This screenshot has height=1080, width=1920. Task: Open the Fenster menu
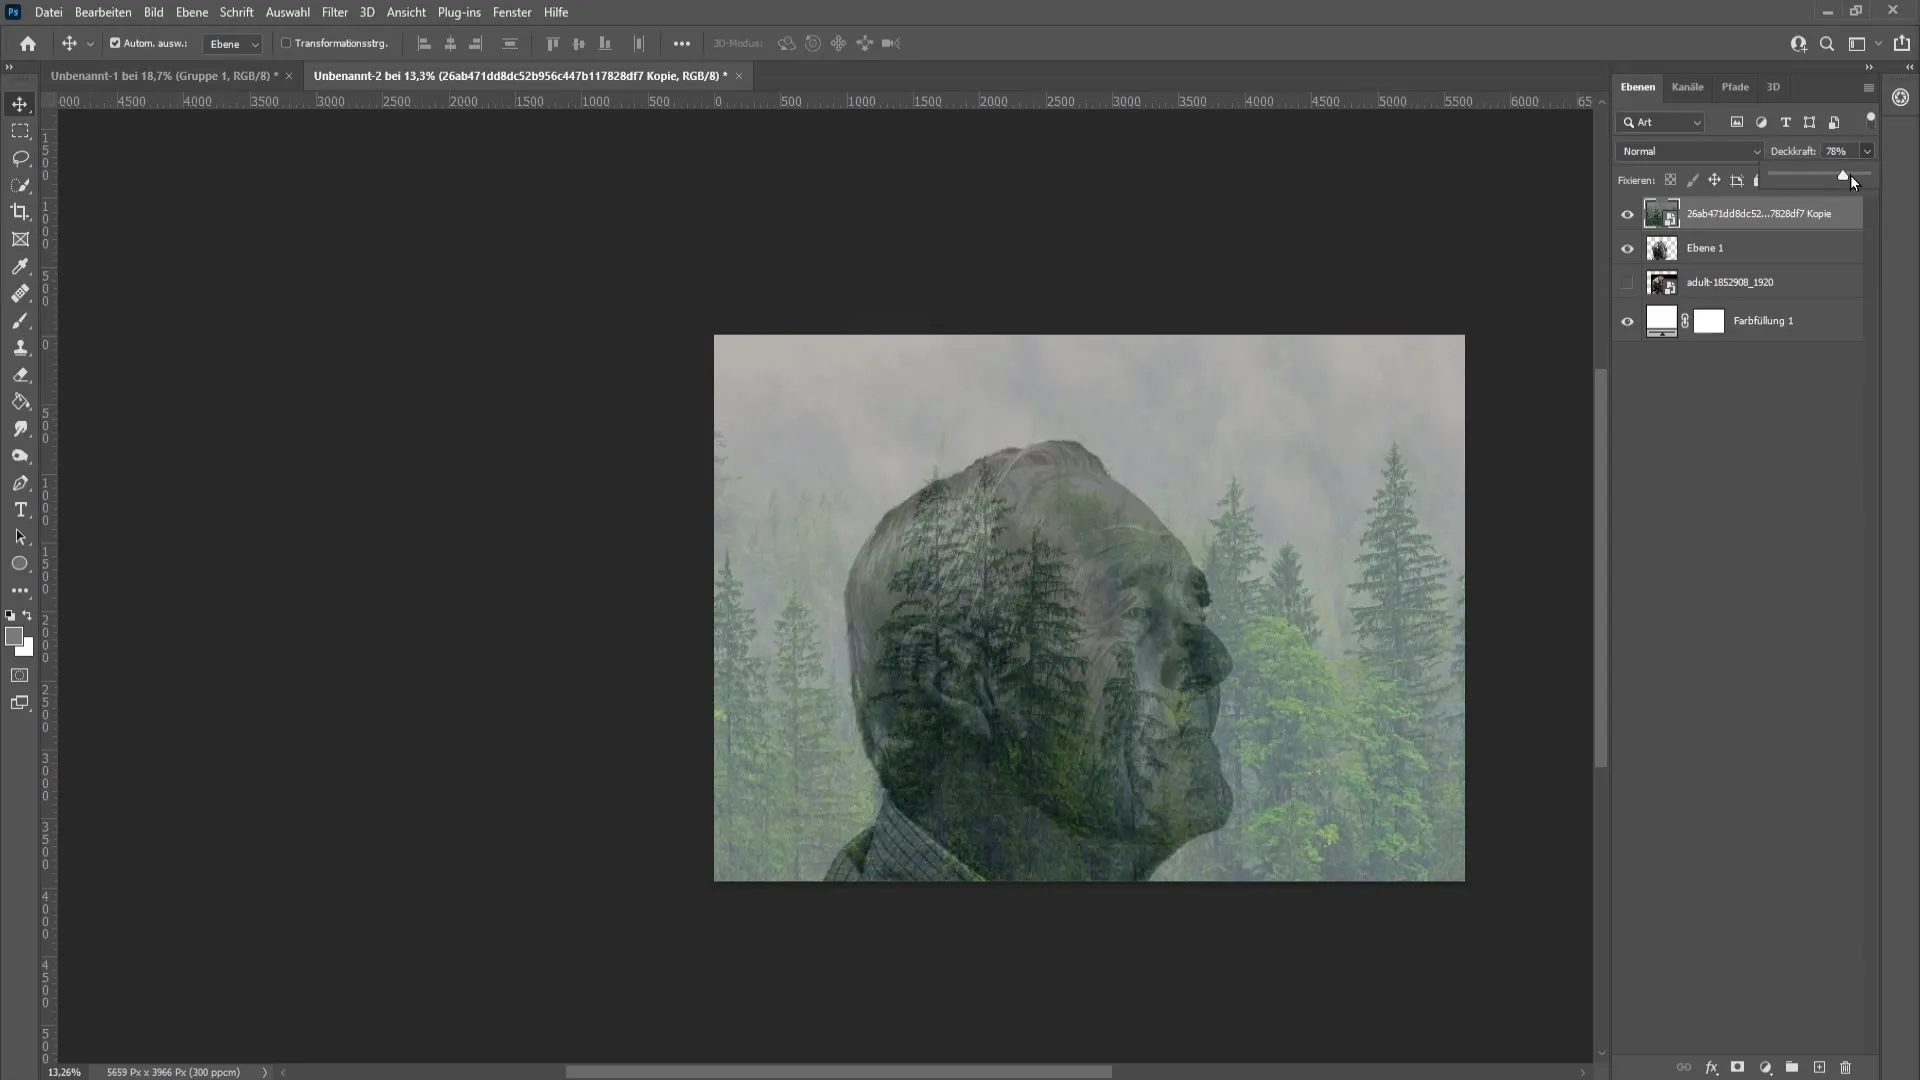pos(513,12)
